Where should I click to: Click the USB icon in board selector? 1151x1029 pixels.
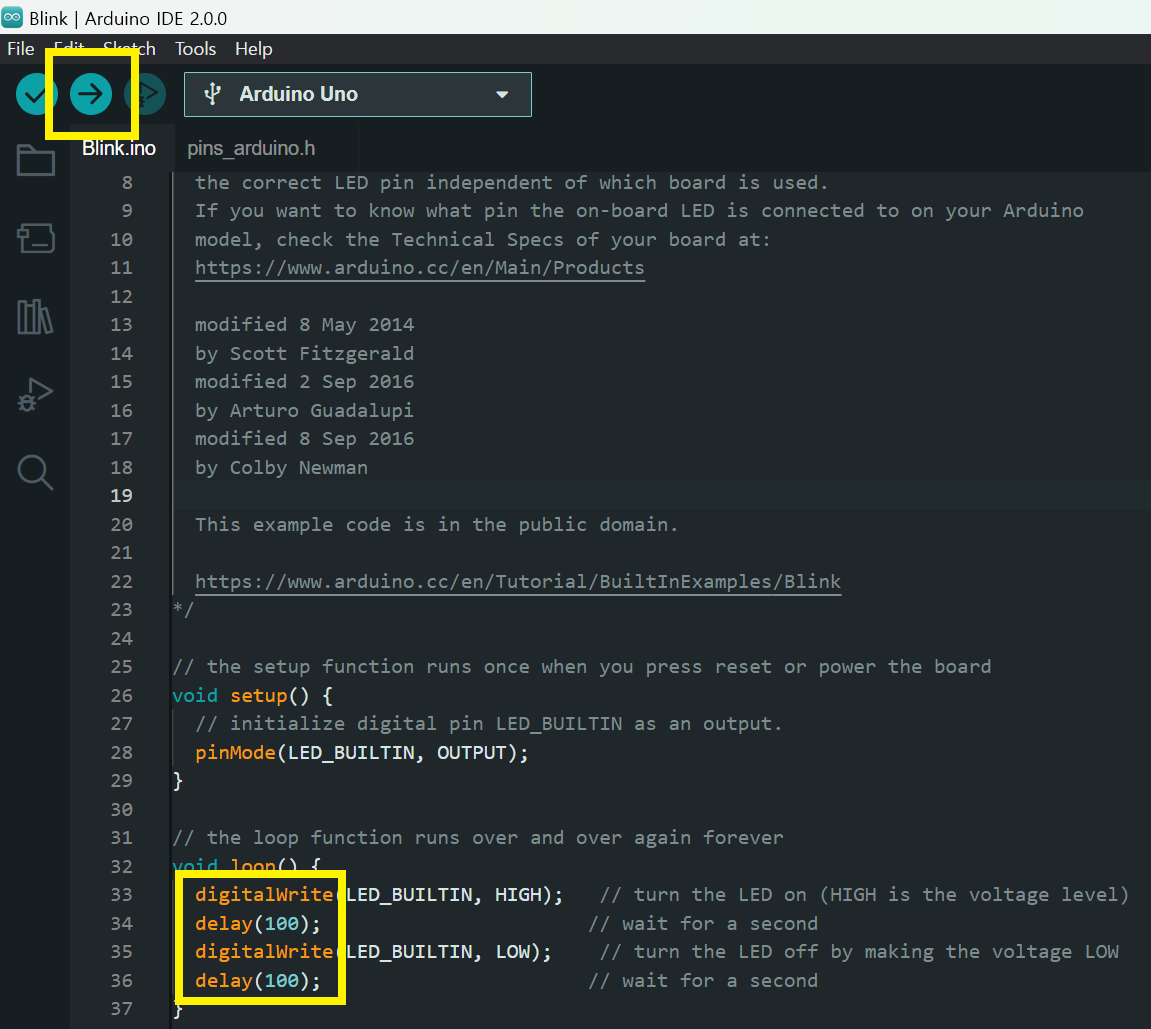pyautogui.click(x=212, y=94)
